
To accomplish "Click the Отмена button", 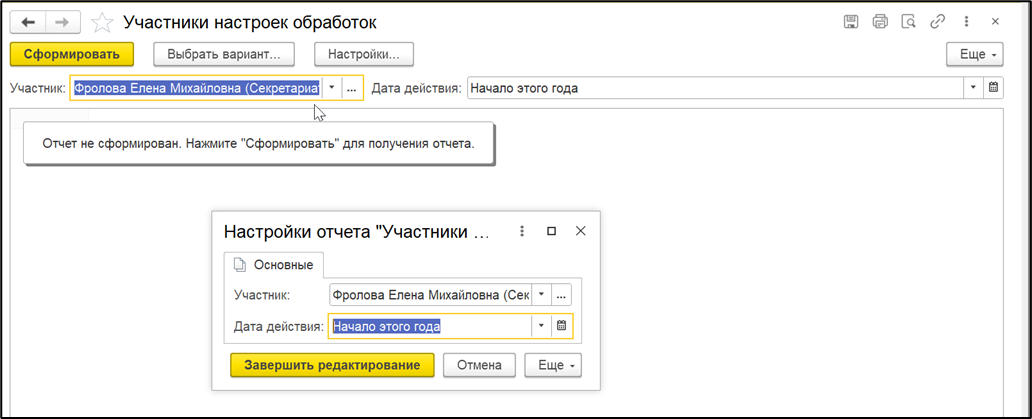I will click(480, 365).
